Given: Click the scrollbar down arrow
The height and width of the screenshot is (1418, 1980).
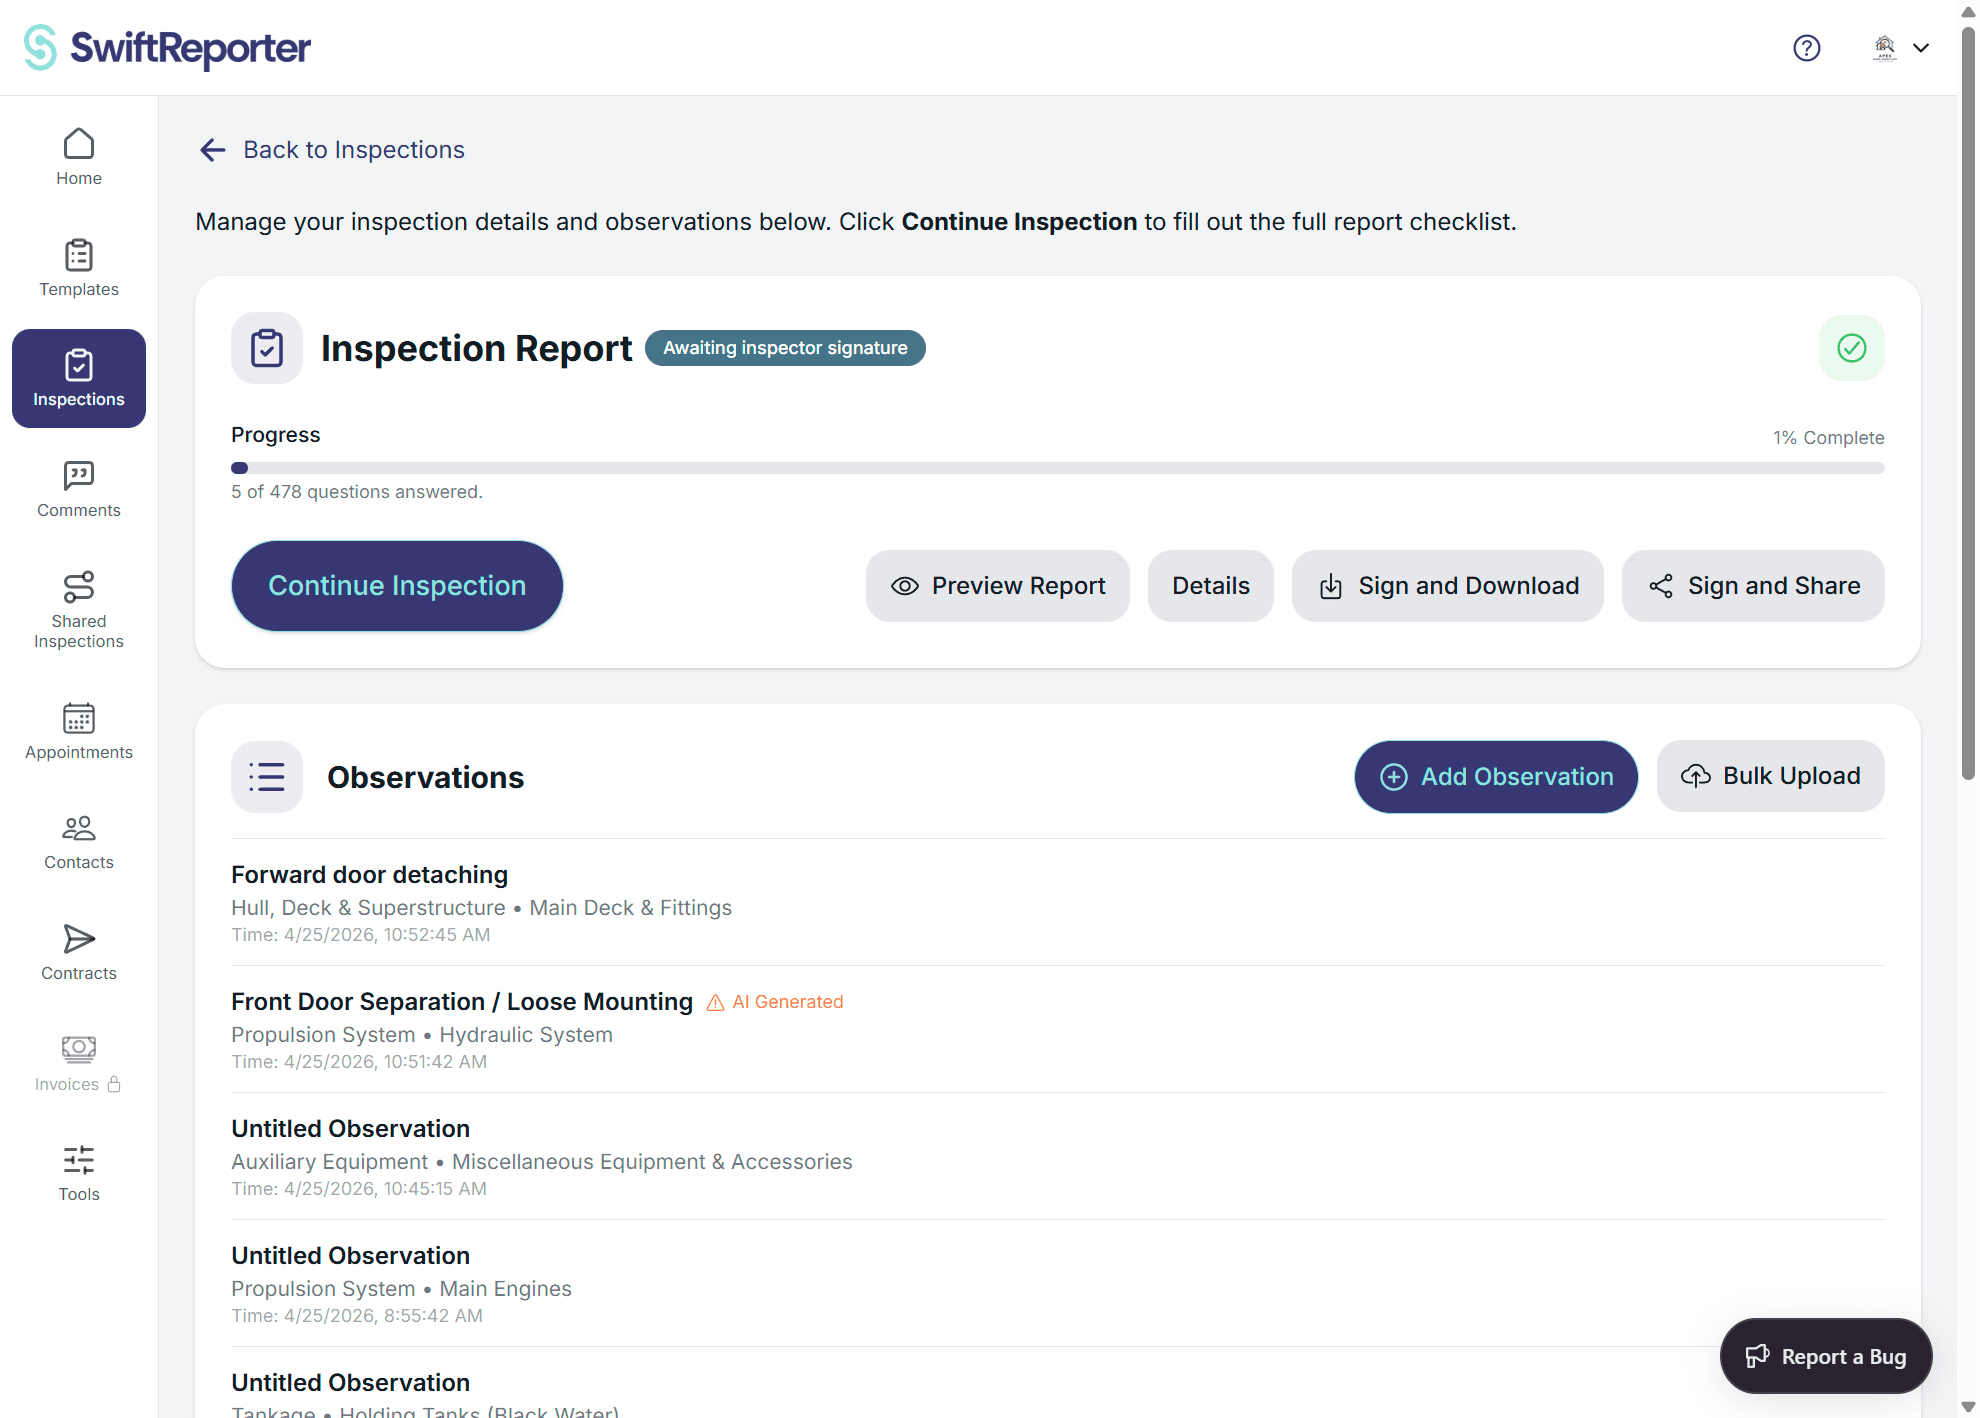Looking at the screenshot, I should pyautogui.click(x=1968, y=1407).
